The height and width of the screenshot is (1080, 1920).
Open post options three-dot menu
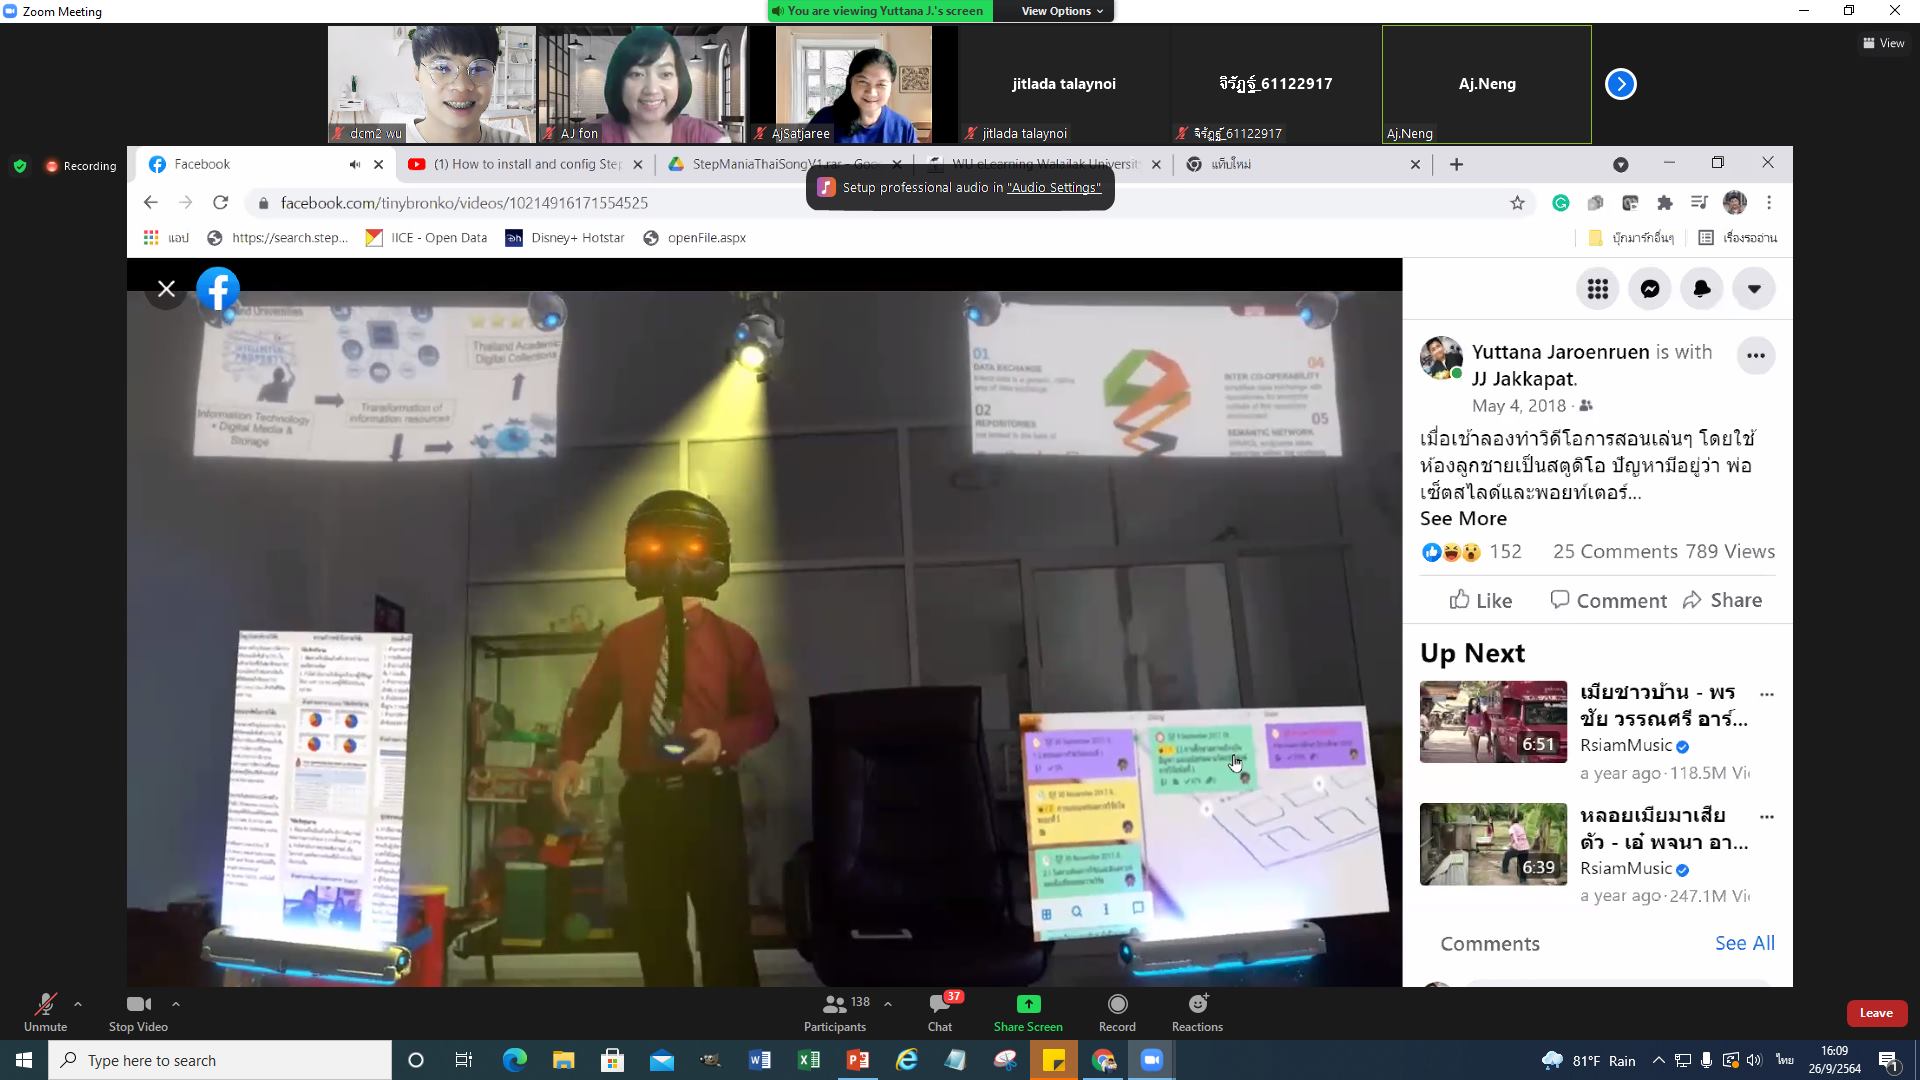[1755, 355]
